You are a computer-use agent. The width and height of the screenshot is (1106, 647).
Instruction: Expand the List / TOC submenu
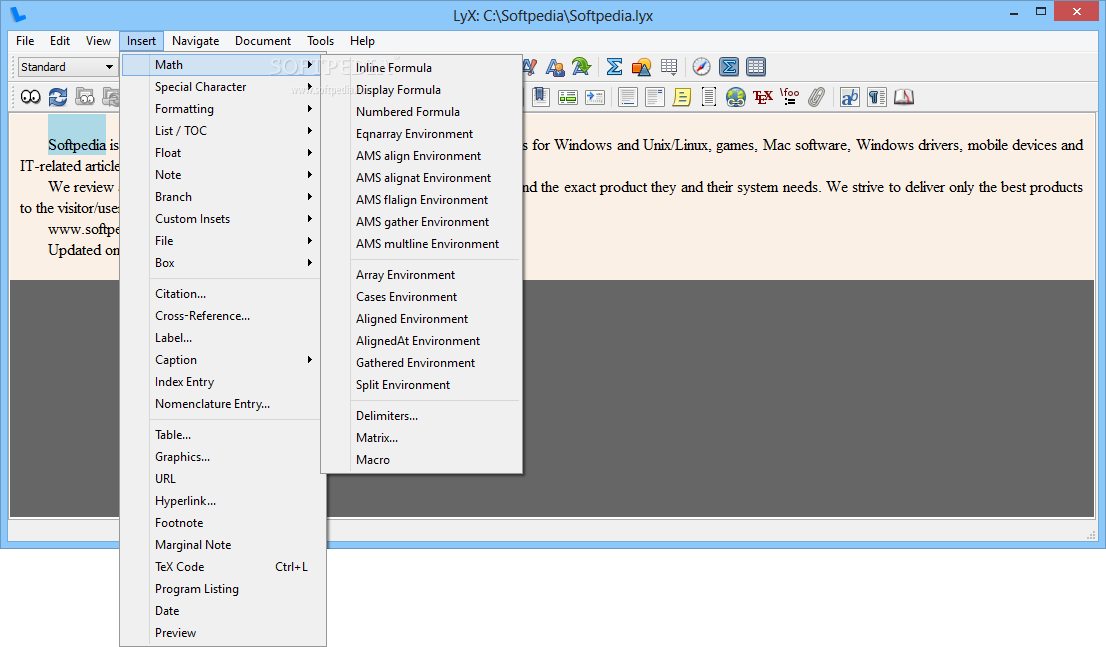click(x=221, y=131)
